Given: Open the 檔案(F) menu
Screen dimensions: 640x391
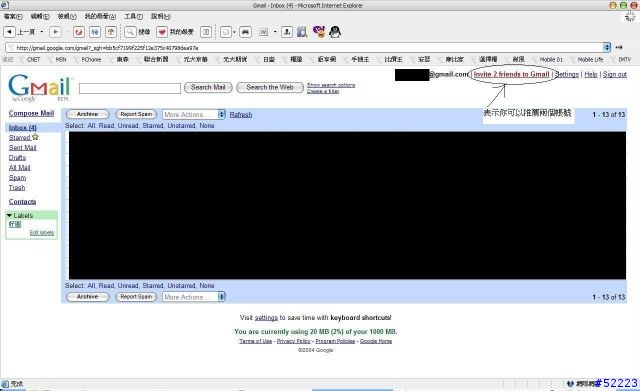Looking at the screenshot, I should (x=13, y=16).
